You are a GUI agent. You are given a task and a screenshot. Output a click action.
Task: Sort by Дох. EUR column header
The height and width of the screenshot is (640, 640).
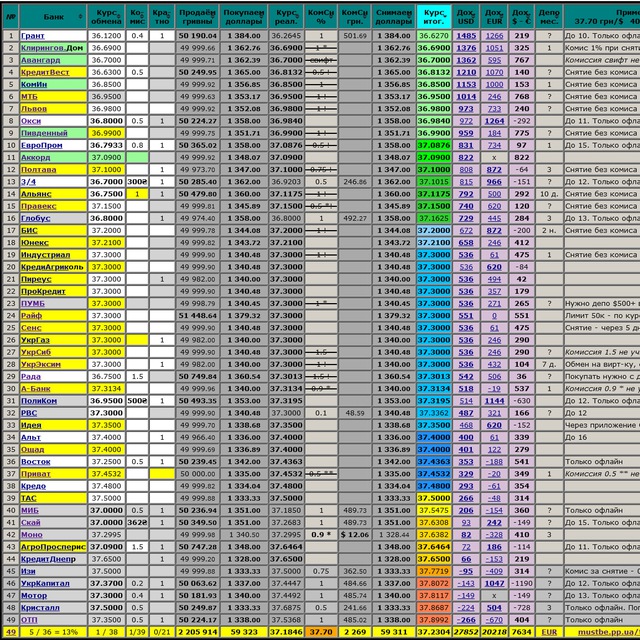(494, 17)
